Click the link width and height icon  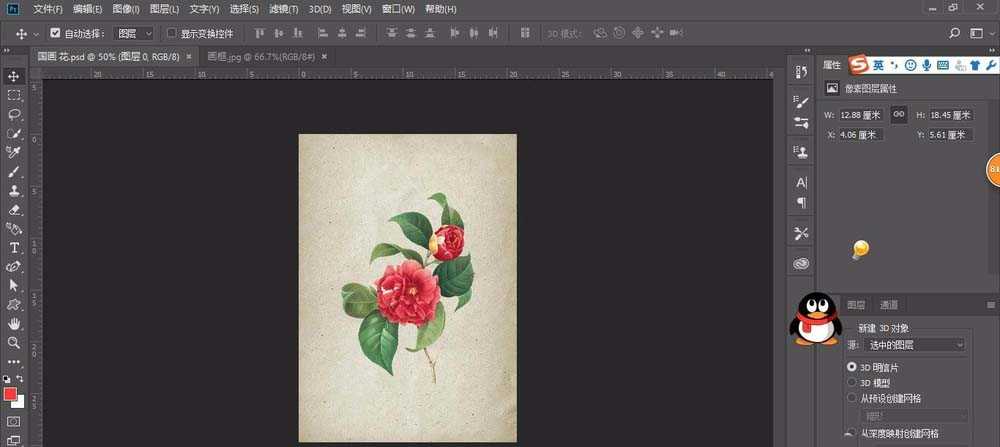(x=899, y=115)
